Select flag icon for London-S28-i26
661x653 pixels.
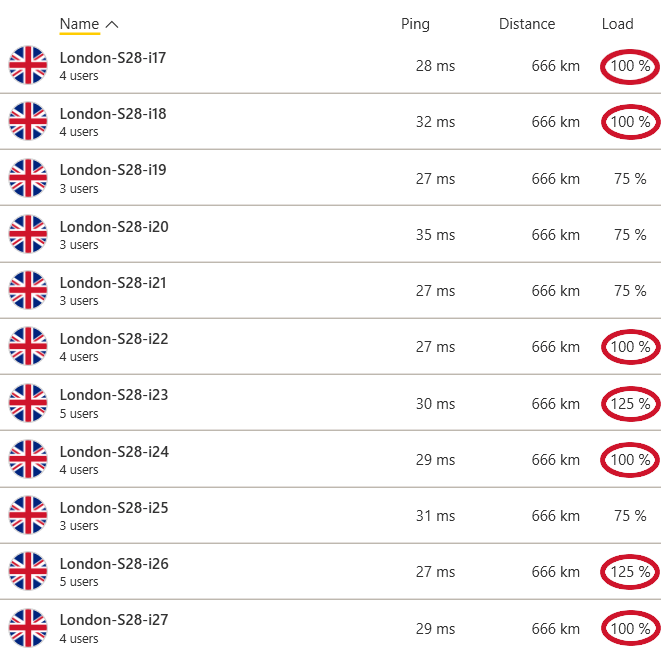(28, 571)
